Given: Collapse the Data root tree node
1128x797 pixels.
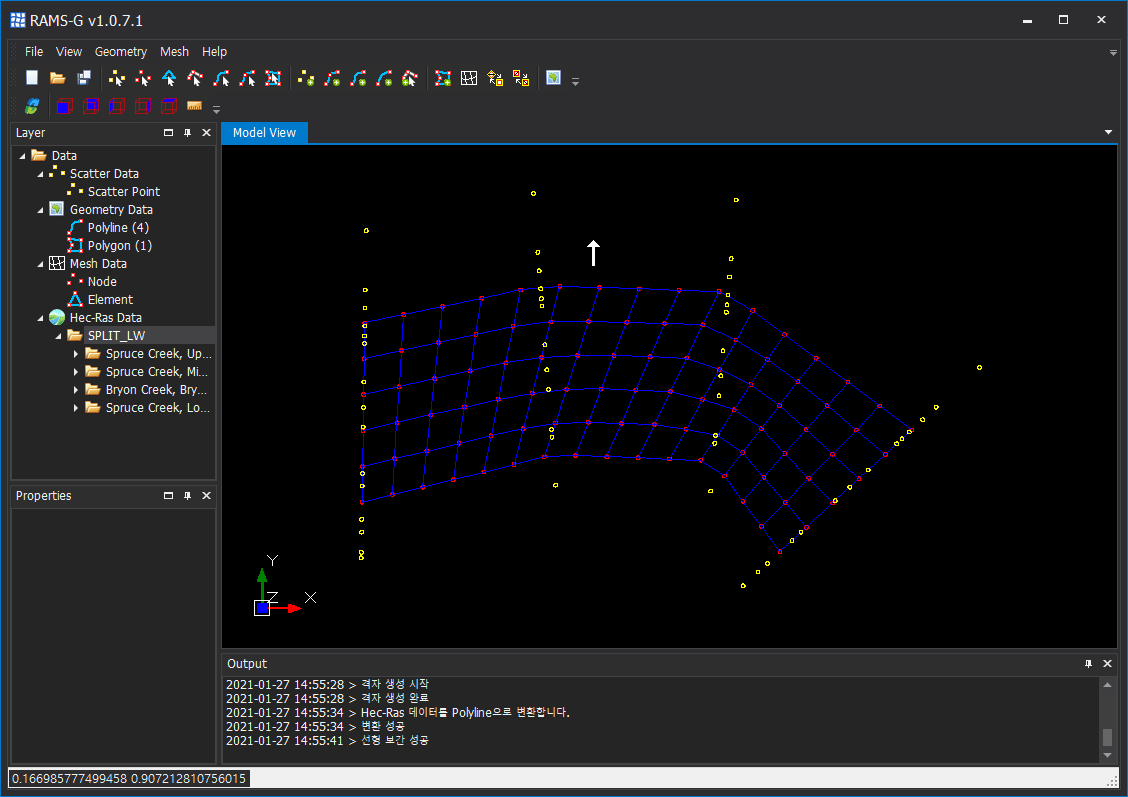Looking at the screenshot, I should [22, 155].
